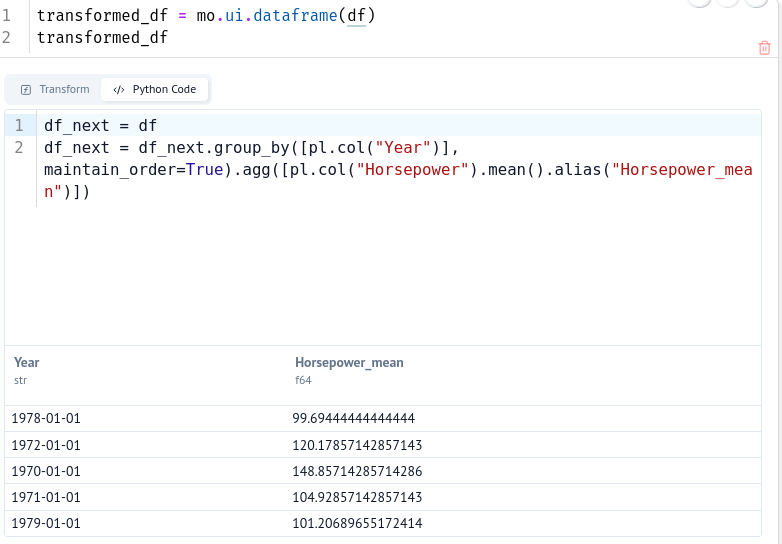Switch to the Transform tab
The image size is (782, 544).
click(56, 89)
